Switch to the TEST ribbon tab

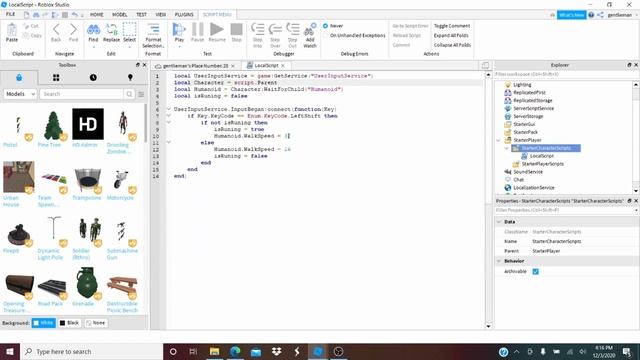click(141, 15)
